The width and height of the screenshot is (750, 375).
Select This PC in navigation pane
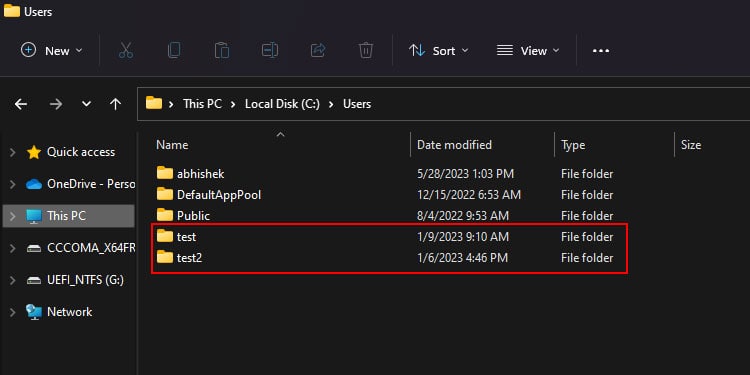click(66, 216)
